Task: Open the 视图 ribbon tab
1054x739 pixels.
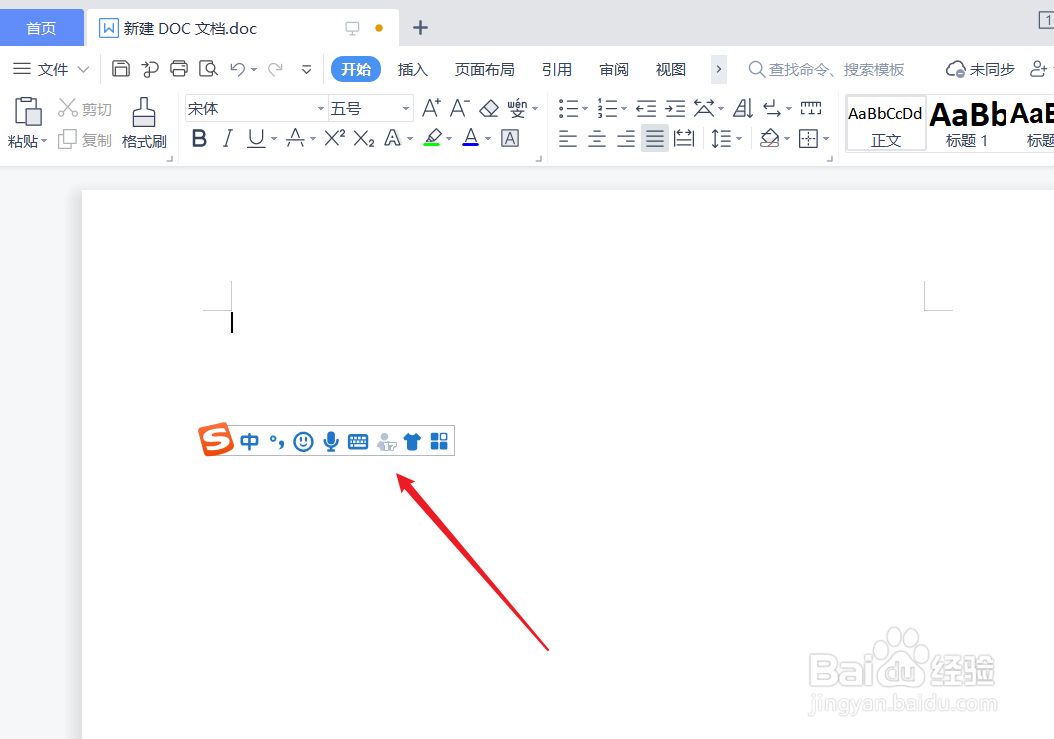Action: tap(671, 69)
